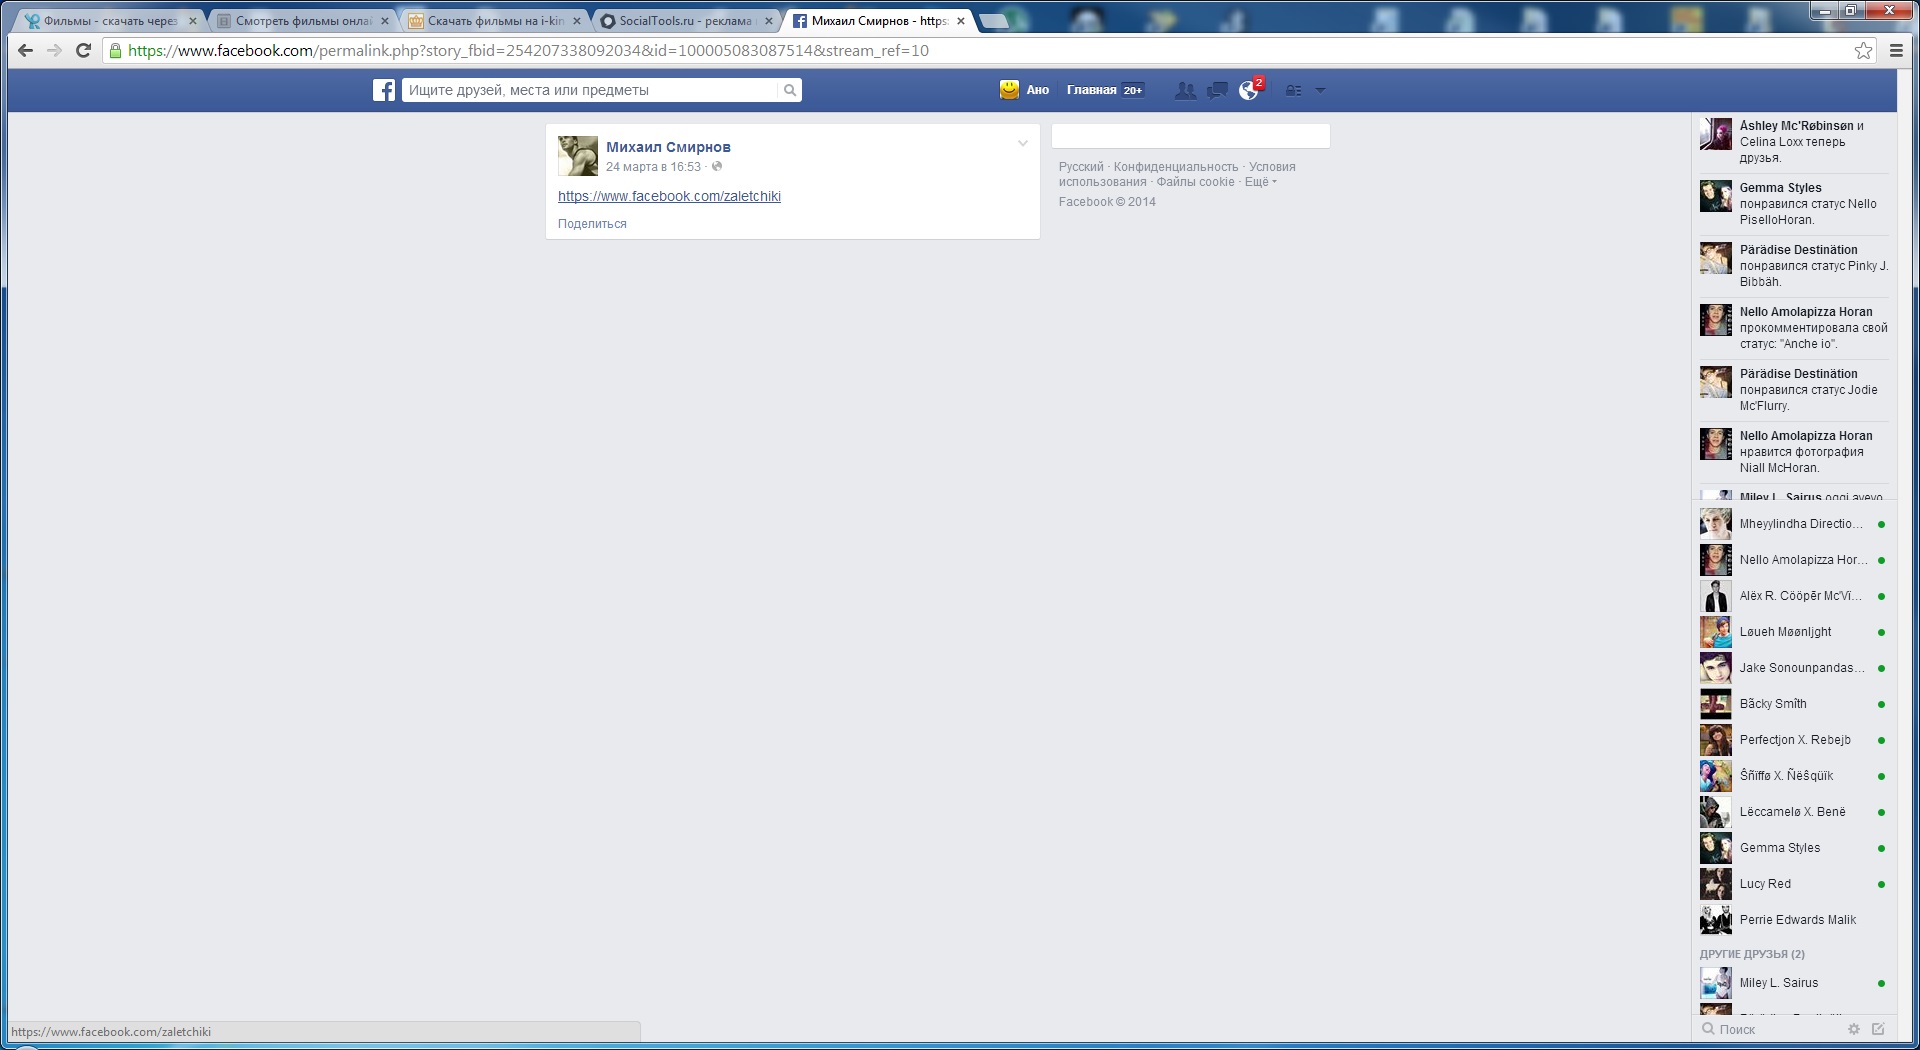Open ticker story: Gemma Styles liked Nello's status
Screen dimensions: 1920x1050
coord(1794,204)
